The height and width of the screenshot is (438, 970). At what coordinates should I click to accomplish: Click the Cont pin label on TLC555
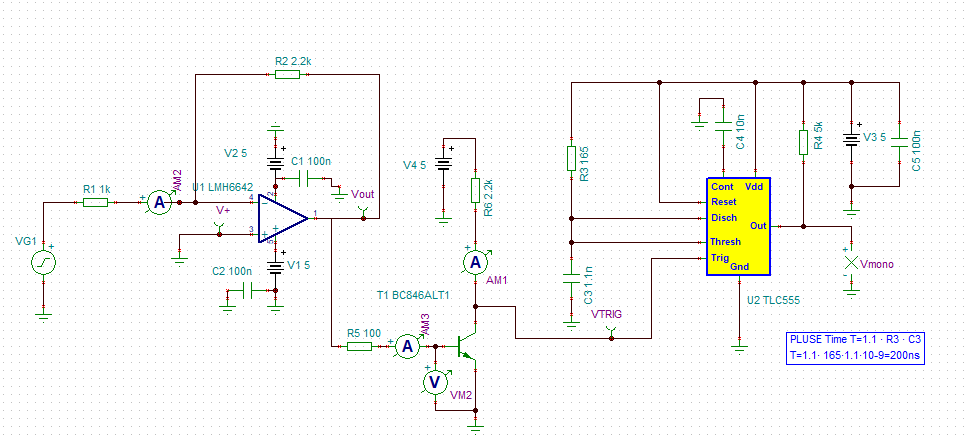click(x=723, y=186)
